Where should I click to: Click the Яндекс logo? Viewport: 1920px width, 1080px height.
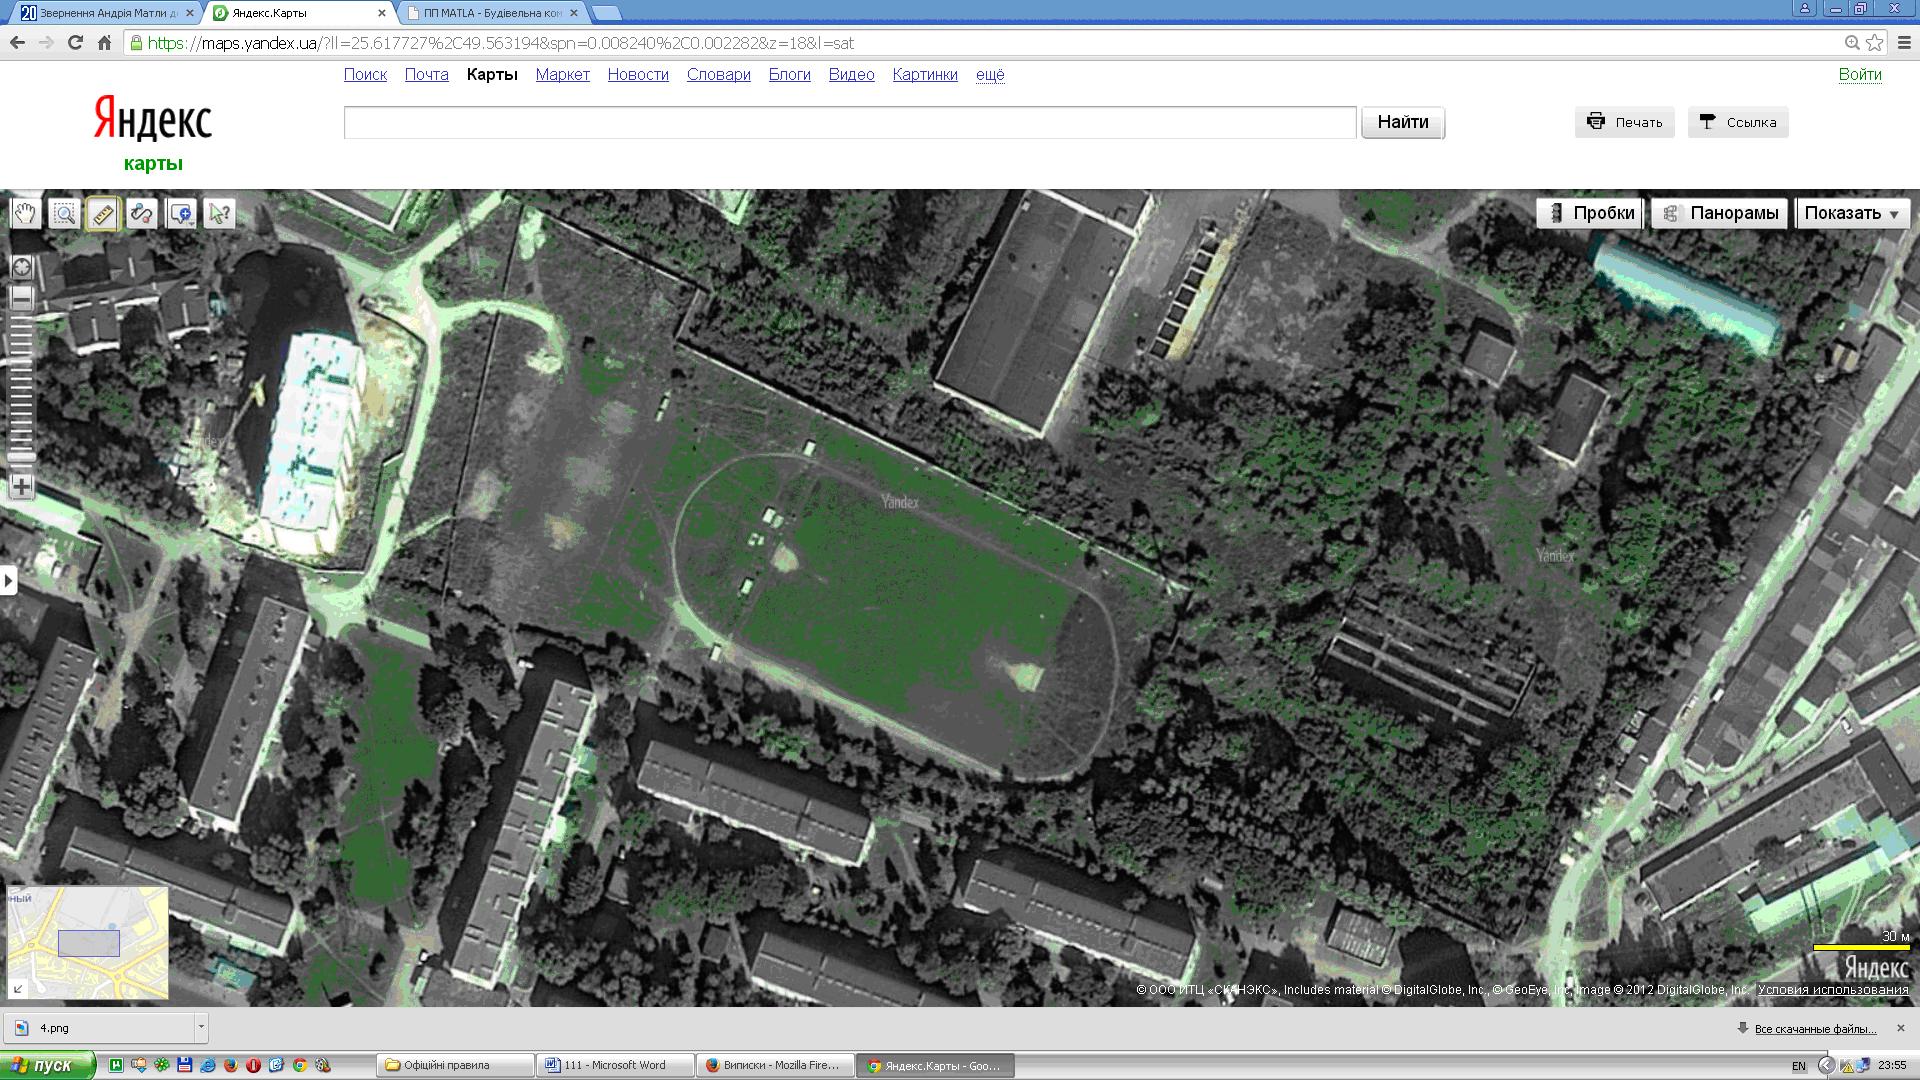pos(153,120)
